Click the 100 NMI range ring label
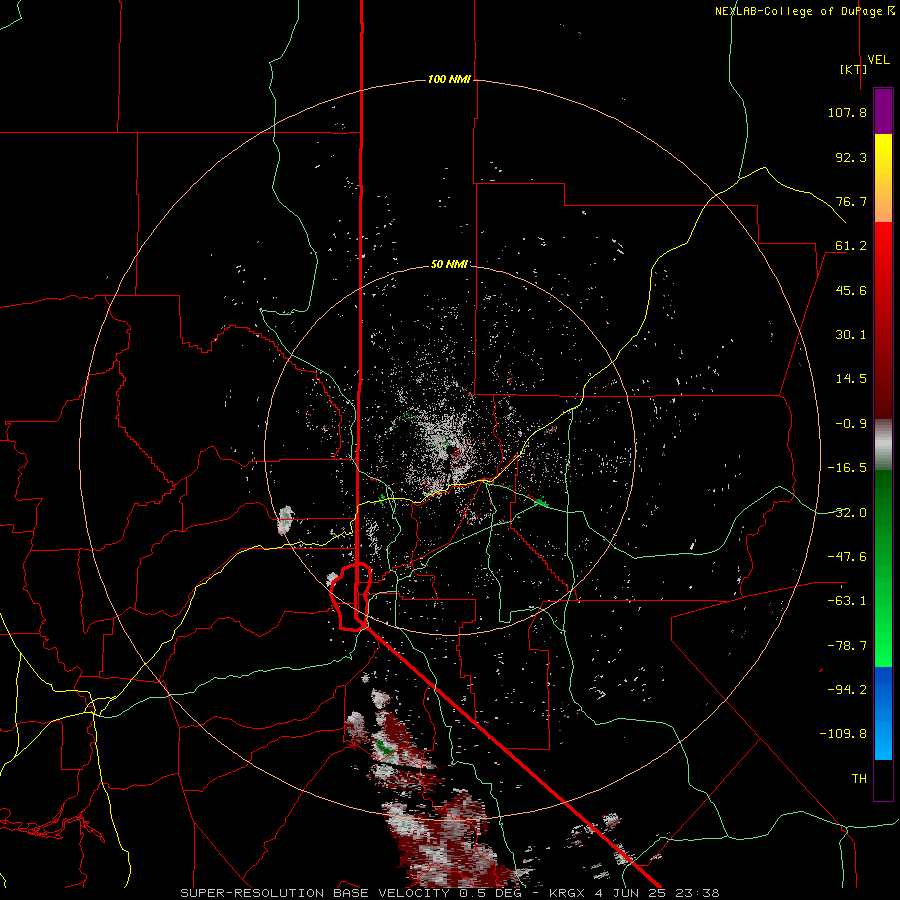This screenshot has height=900, width=900. [449, 79]
